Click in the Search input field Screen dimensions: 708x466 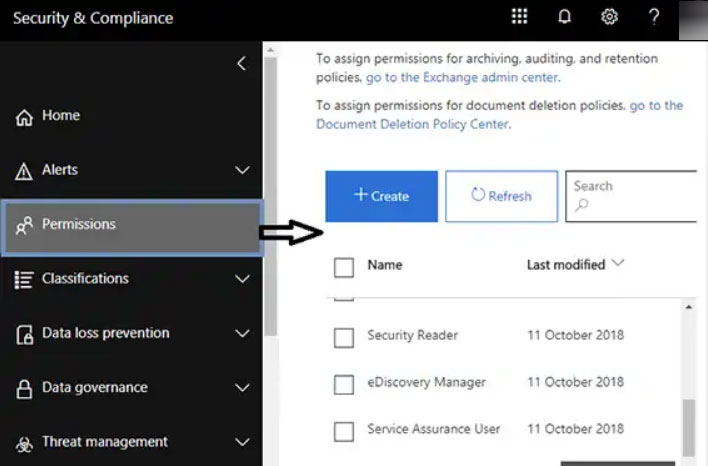pyautogui.click(x=631, y=196)
